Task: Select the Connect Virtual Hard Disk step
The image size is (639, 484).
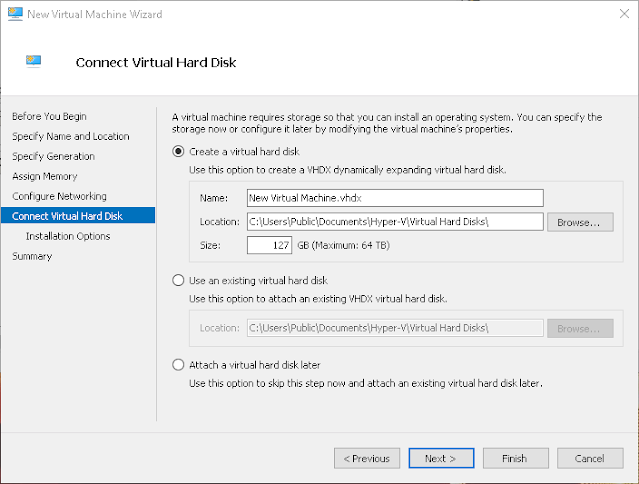Action: coord(67,216)
